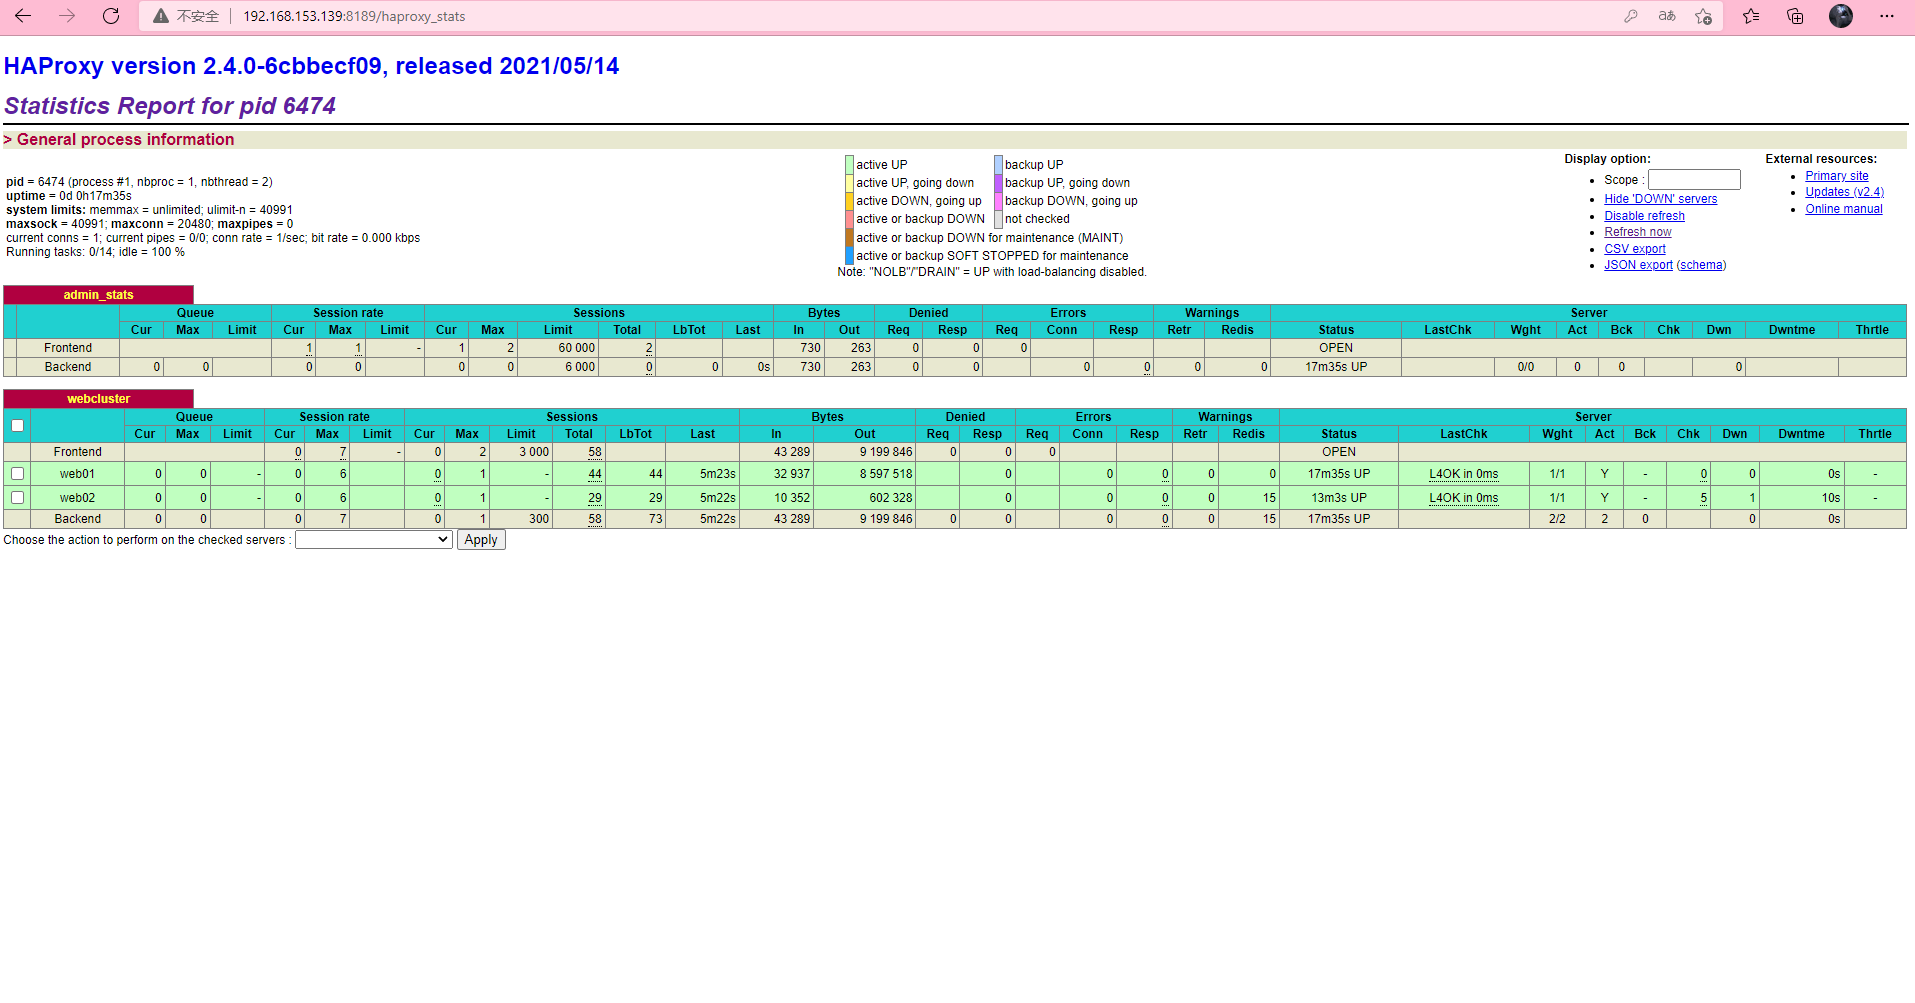The height and width of the screenshot is (1003, 1915).
Task: Click web01 bytes out value 8 597 518
Action: [x=886, y=474]
